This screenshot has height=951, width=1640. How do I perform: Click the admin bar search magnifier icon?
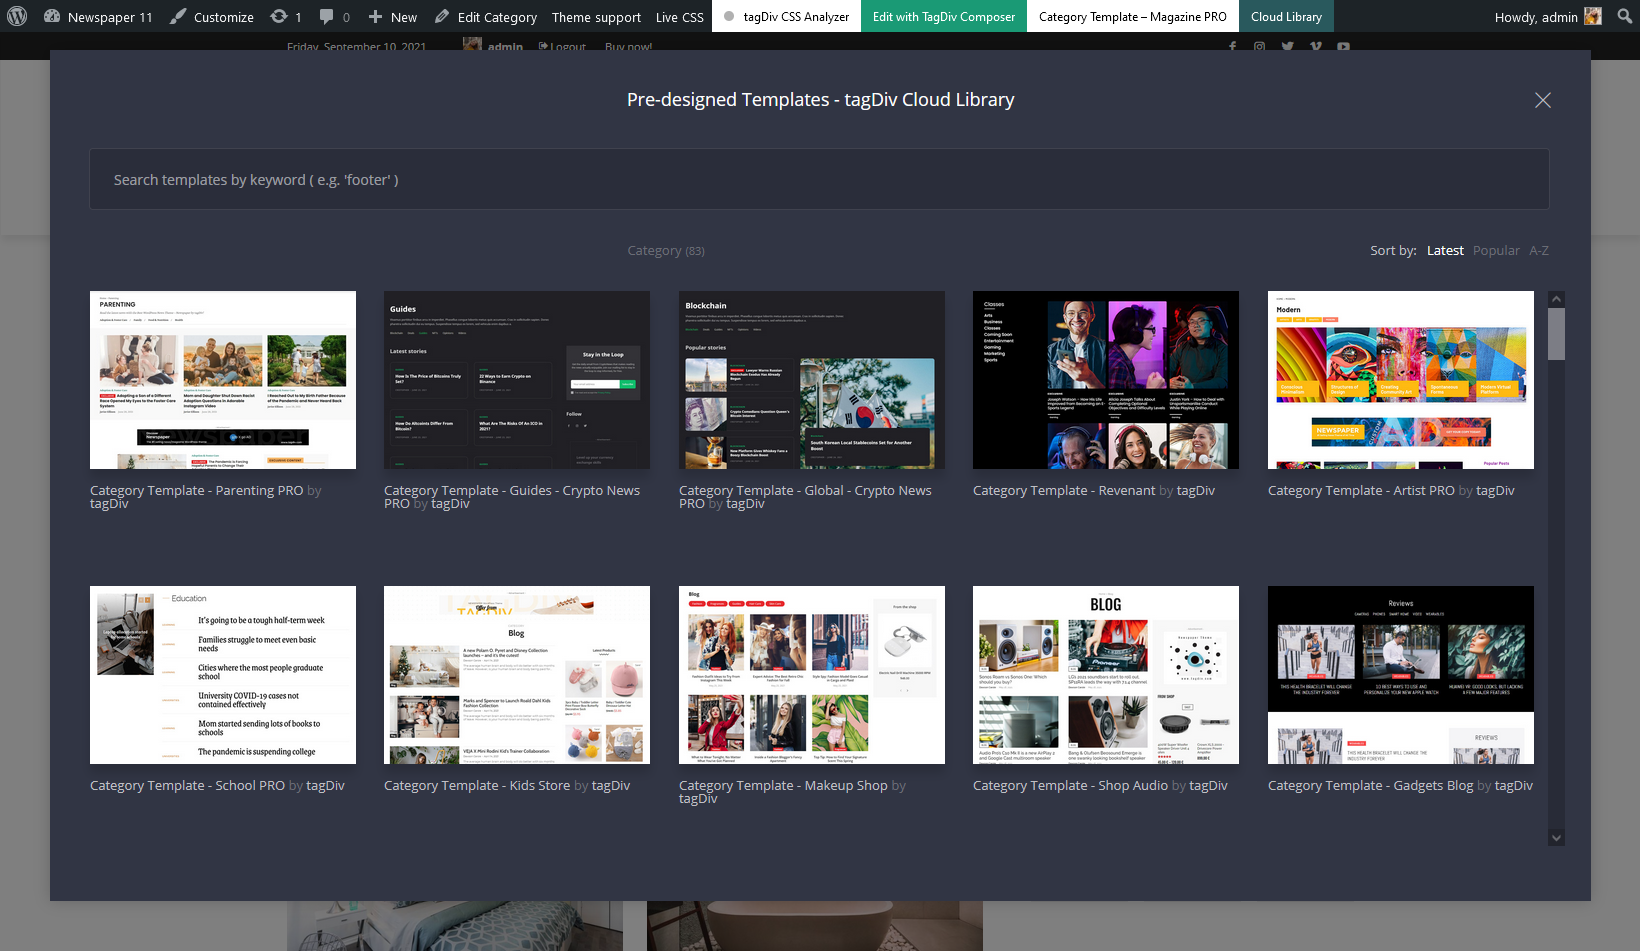pos(1624,16)
